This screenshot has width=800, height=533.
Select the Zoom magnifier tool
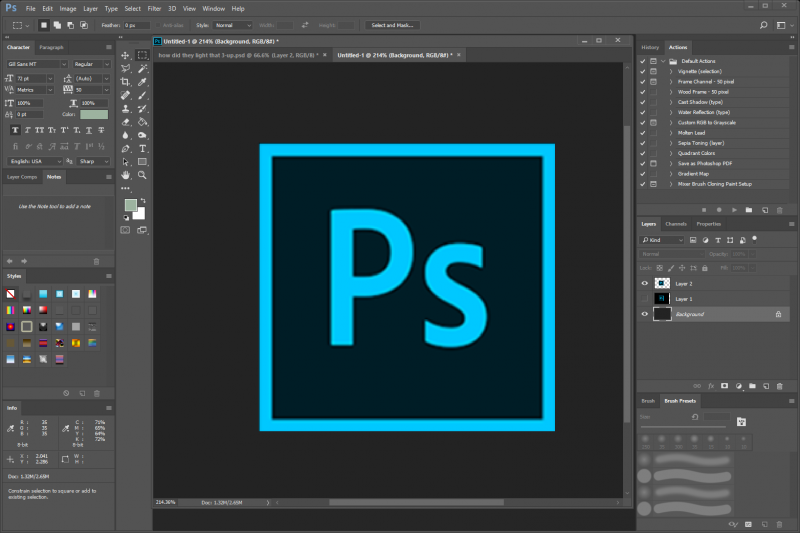(143, 174)
